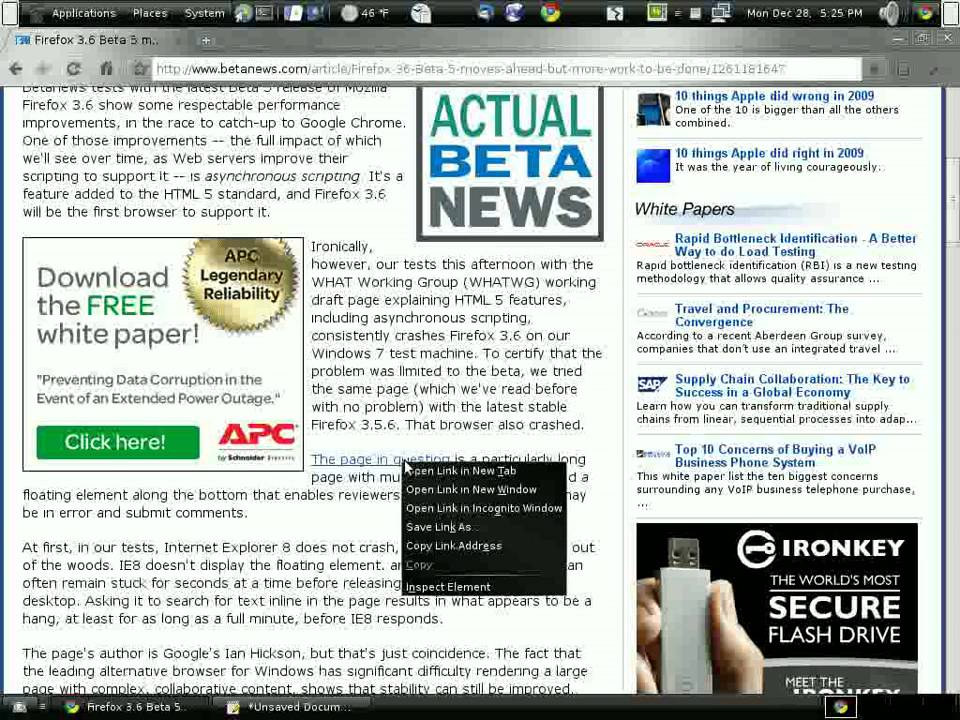This screenshot has width=960, height=720.
Task: Open the System menu
Action: click(x=204, y=13)
